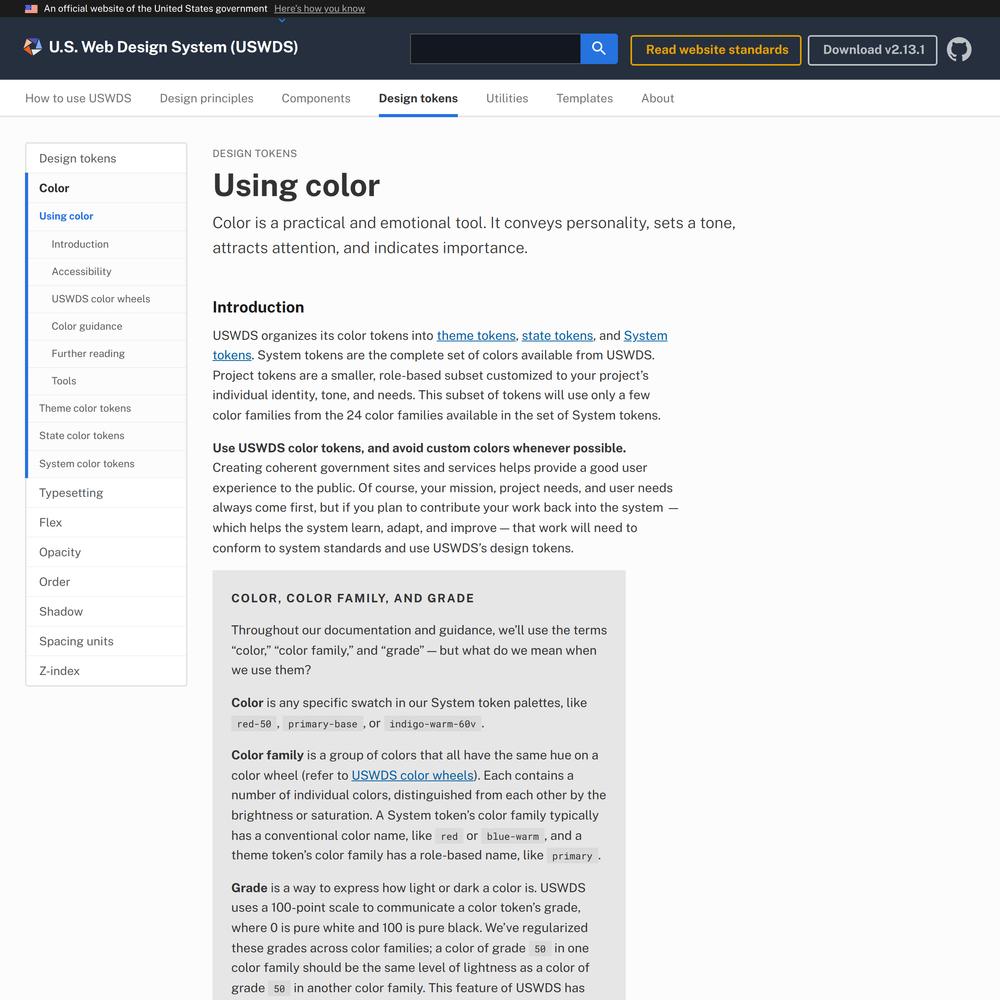
Task: Open the GitHub octocat icon
Action: (x=959, y=49)
